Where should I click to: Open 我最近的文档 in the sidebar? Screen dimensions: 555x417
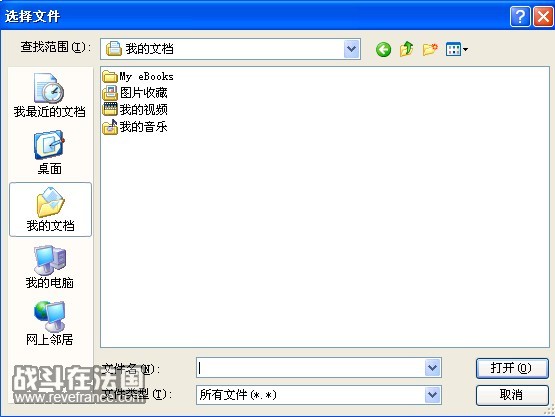[x=50, y=95]
